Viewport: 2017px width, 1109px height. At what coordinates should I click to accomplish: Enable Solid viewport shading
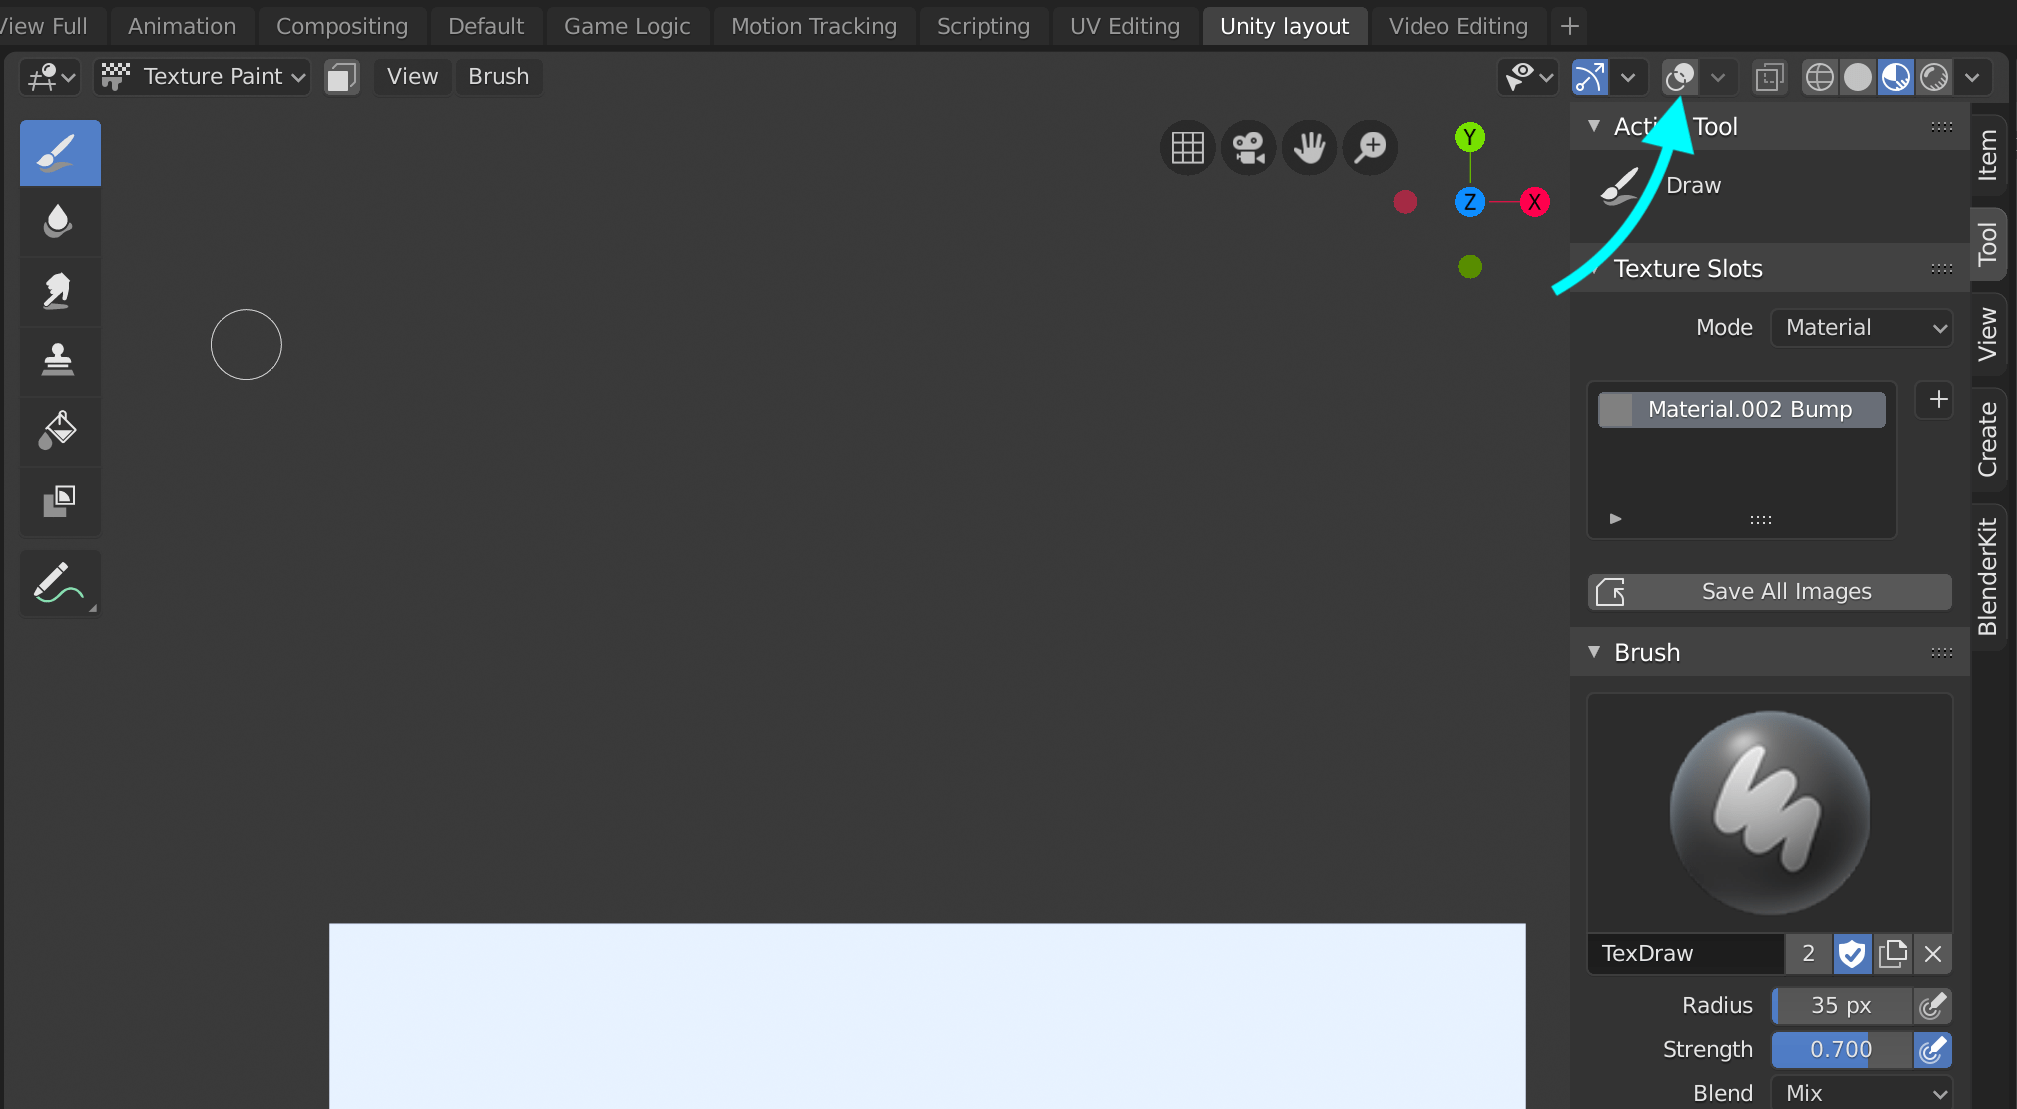[x=1858, y=77]
